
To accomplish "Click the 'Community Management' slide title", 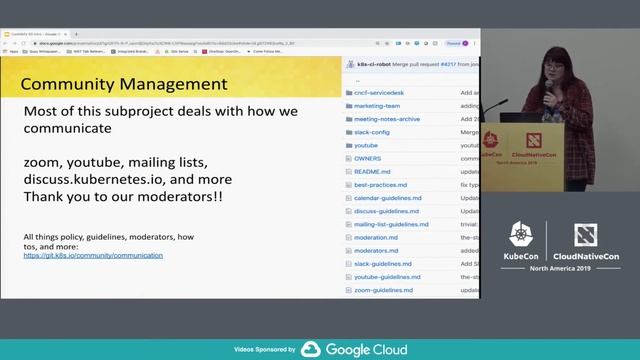I will tap(124, 84).
